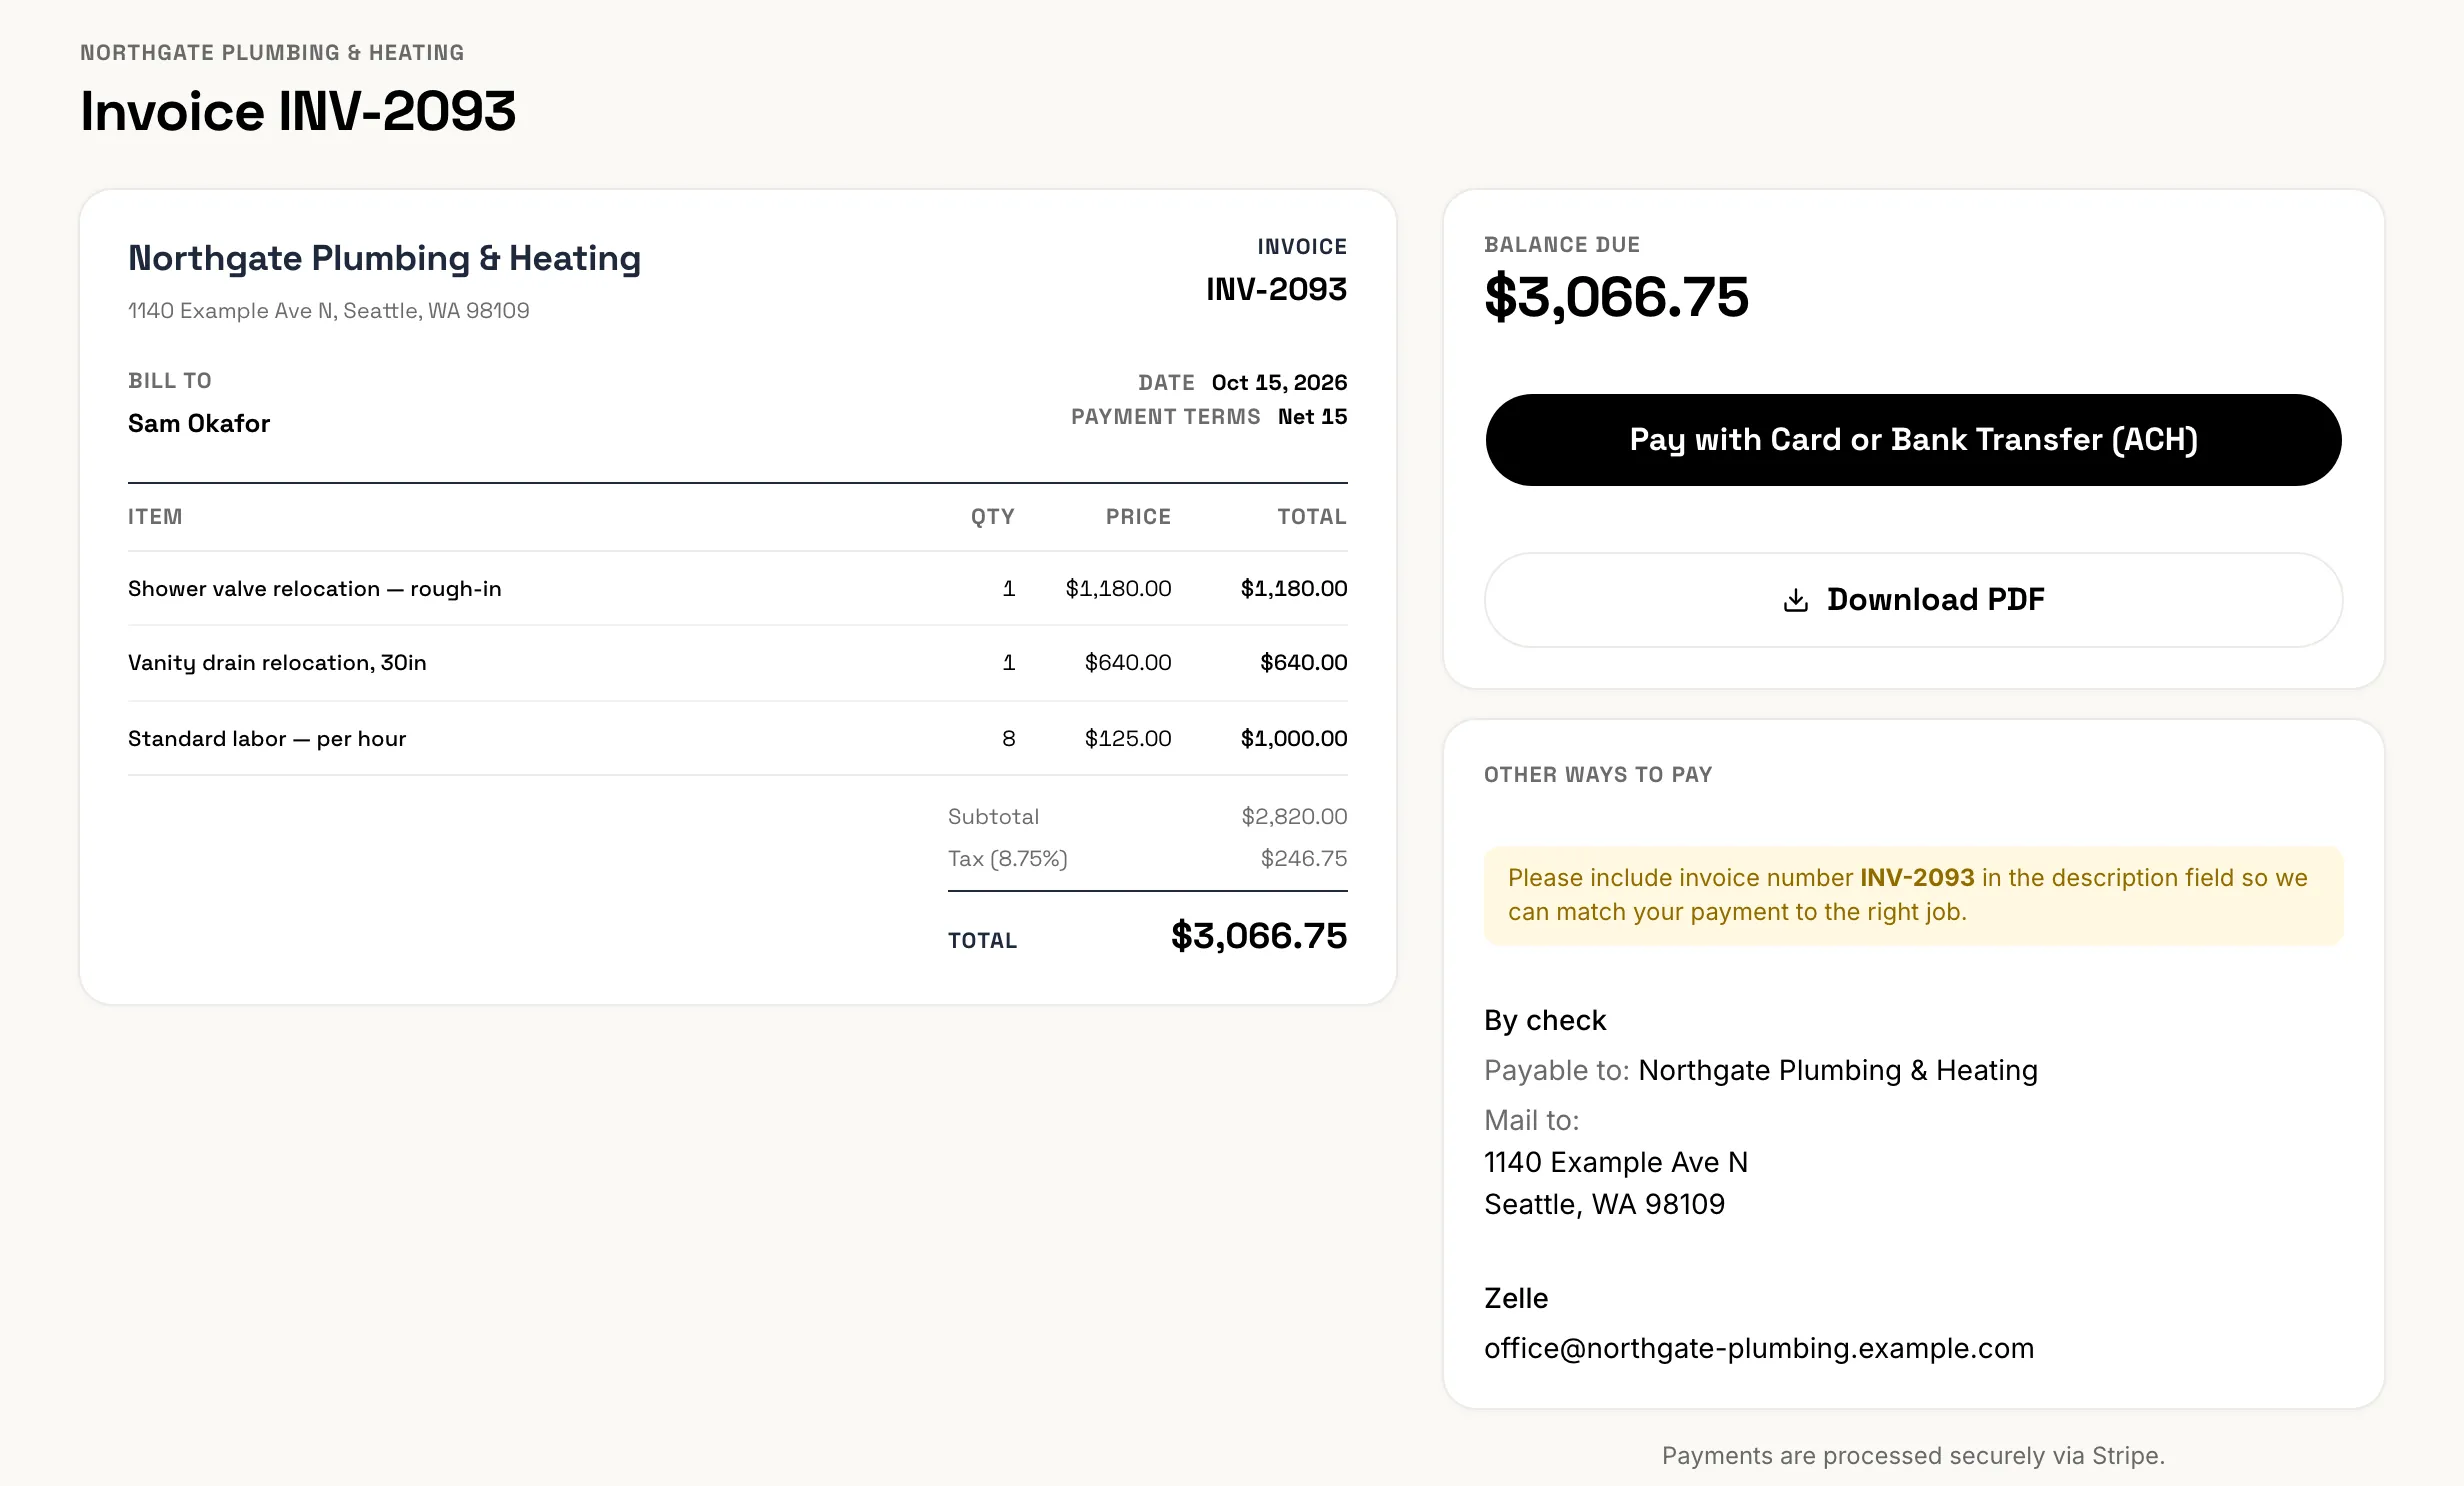This screenshot has height=1486, width=2464.
Task: Click the ITEM column header
Action: [x=155, y=517]
